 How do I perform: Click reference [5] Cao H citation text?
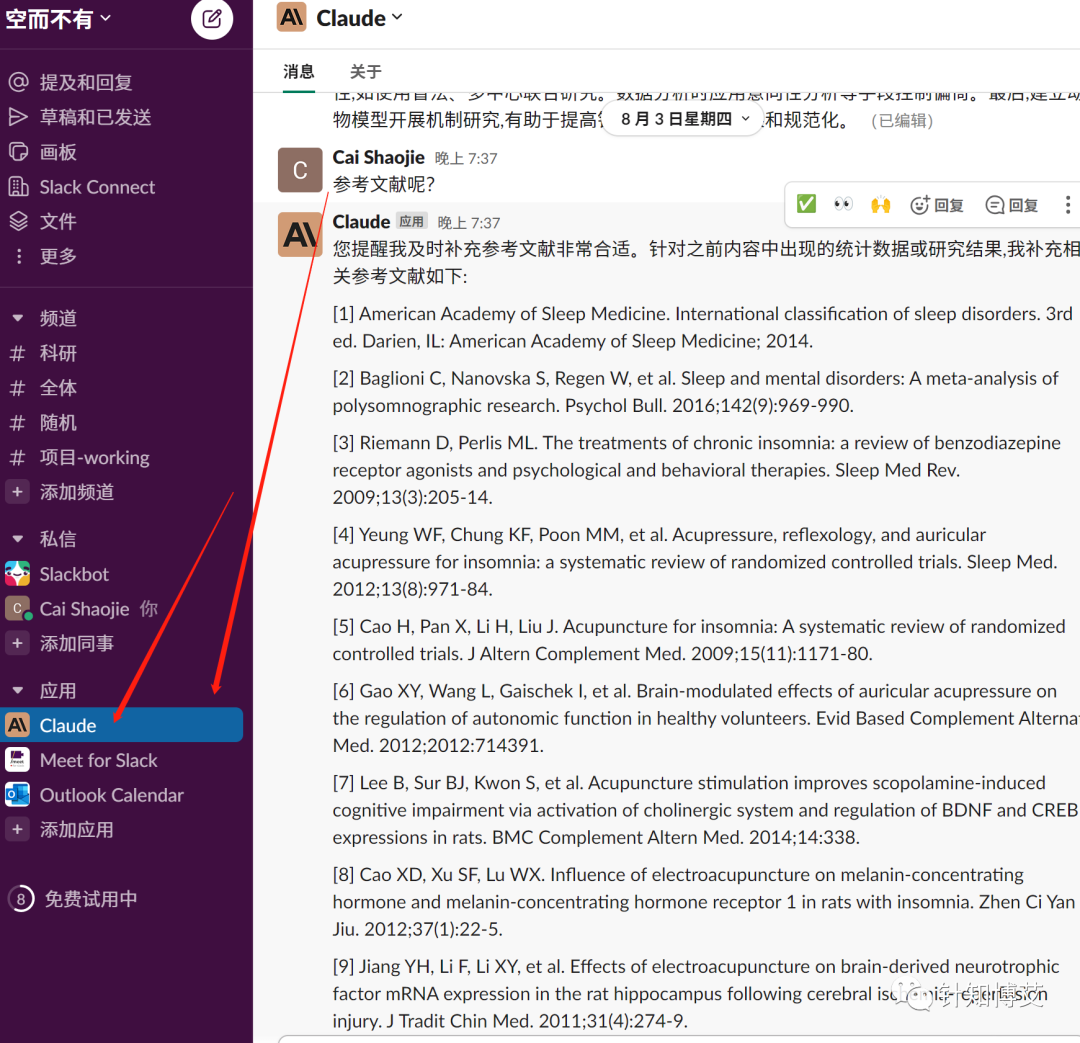tap(698, 640)
